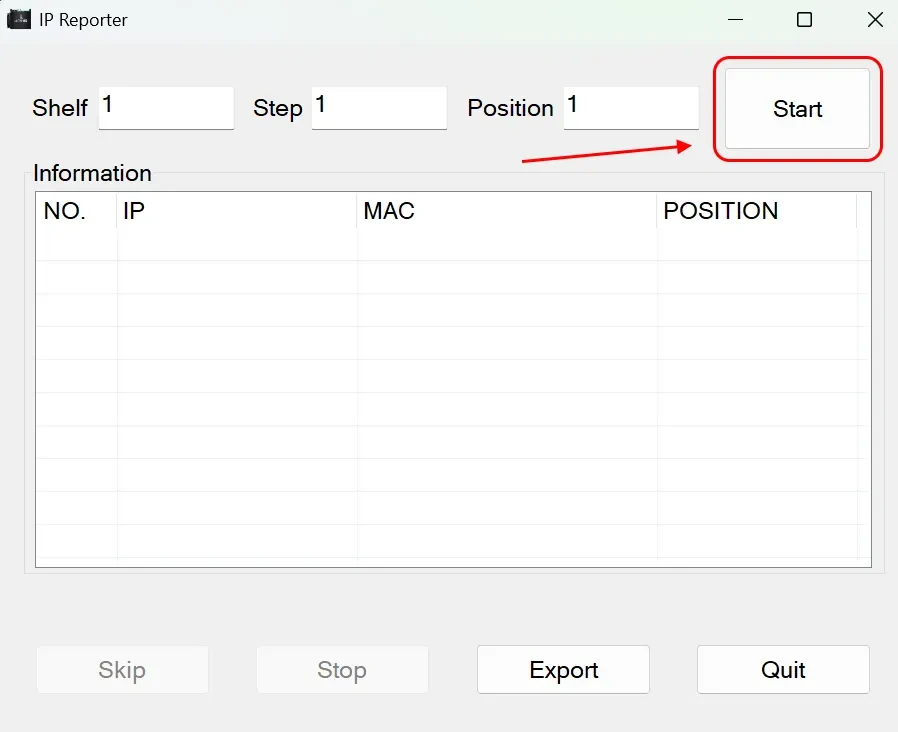
Task: Click the IP Reporter title text
Action: (84, 19)
